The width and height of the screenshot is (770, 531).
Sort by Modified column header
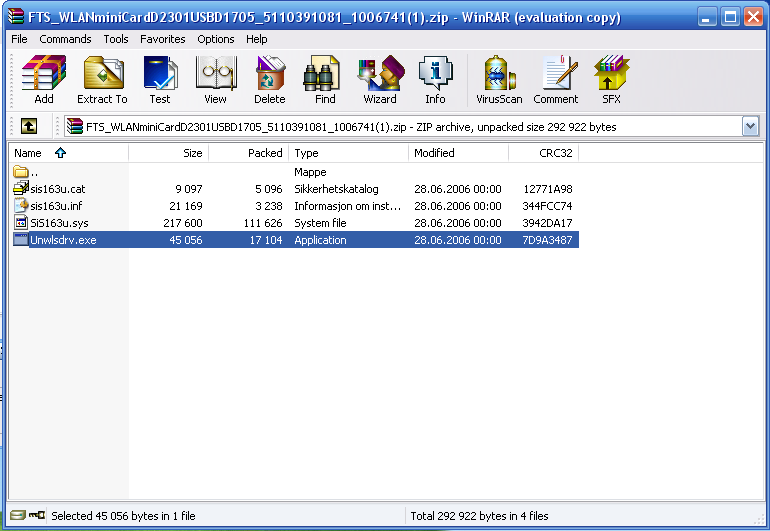(x=458, y=153)
